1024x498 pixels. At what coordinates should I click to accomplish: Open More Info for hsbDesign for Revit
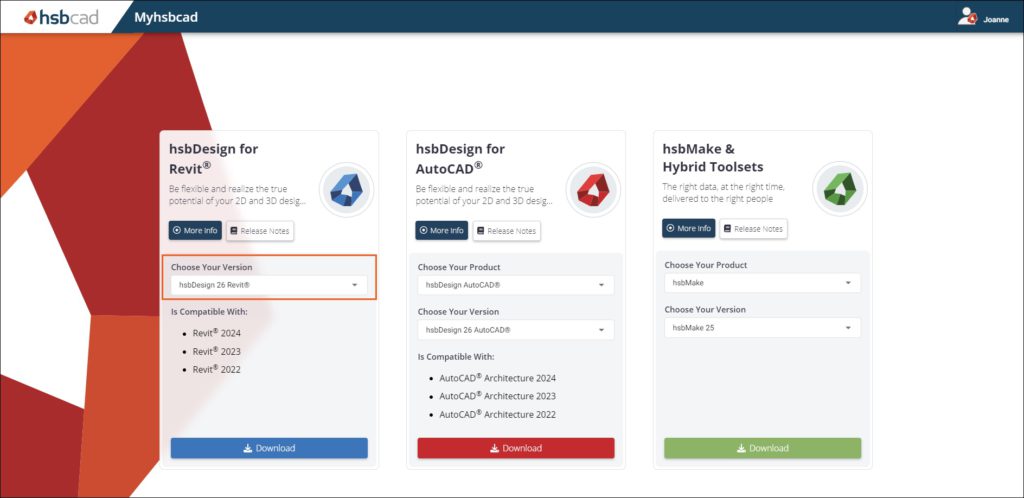[x=195, y=230]
